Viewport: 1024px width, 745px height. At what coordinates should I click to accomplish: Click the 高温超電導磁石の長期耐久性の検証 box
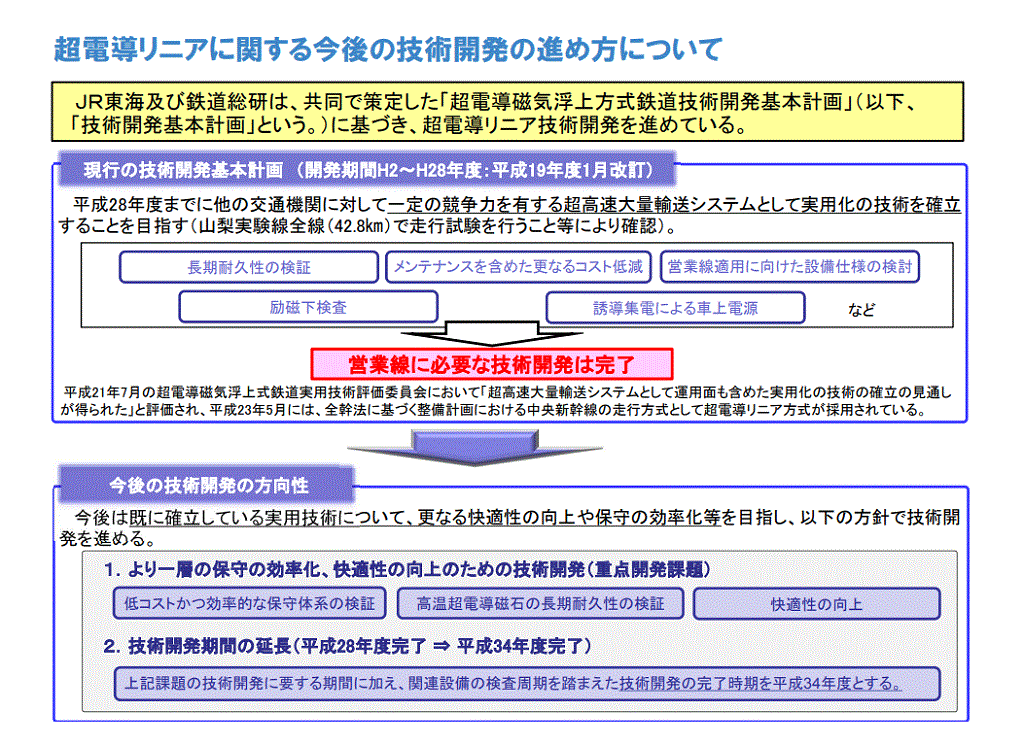click(540, 603)
